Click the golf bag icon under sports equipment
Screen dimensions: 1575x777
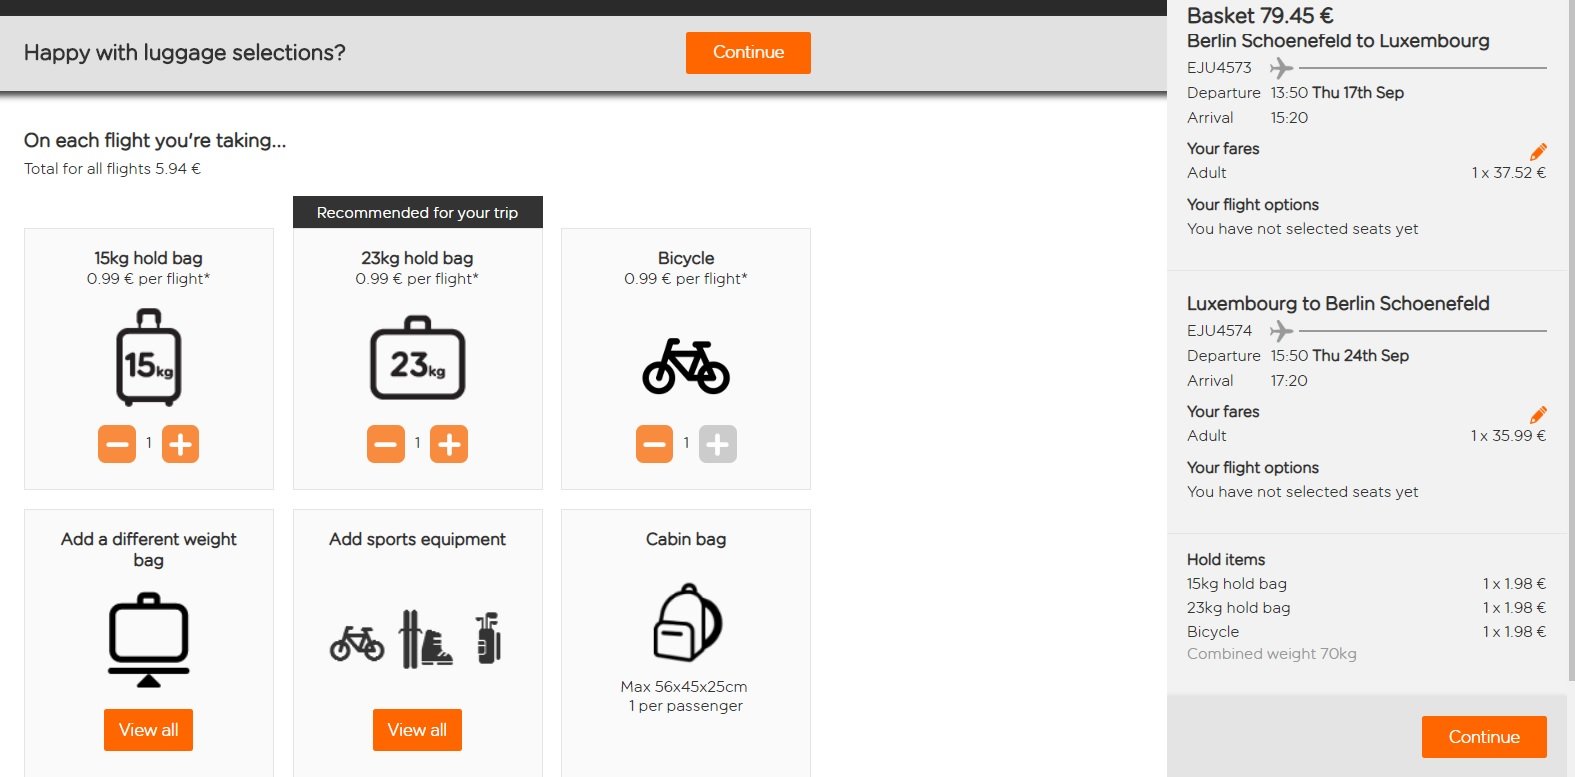pyautogui.click(x=488, y=638)
